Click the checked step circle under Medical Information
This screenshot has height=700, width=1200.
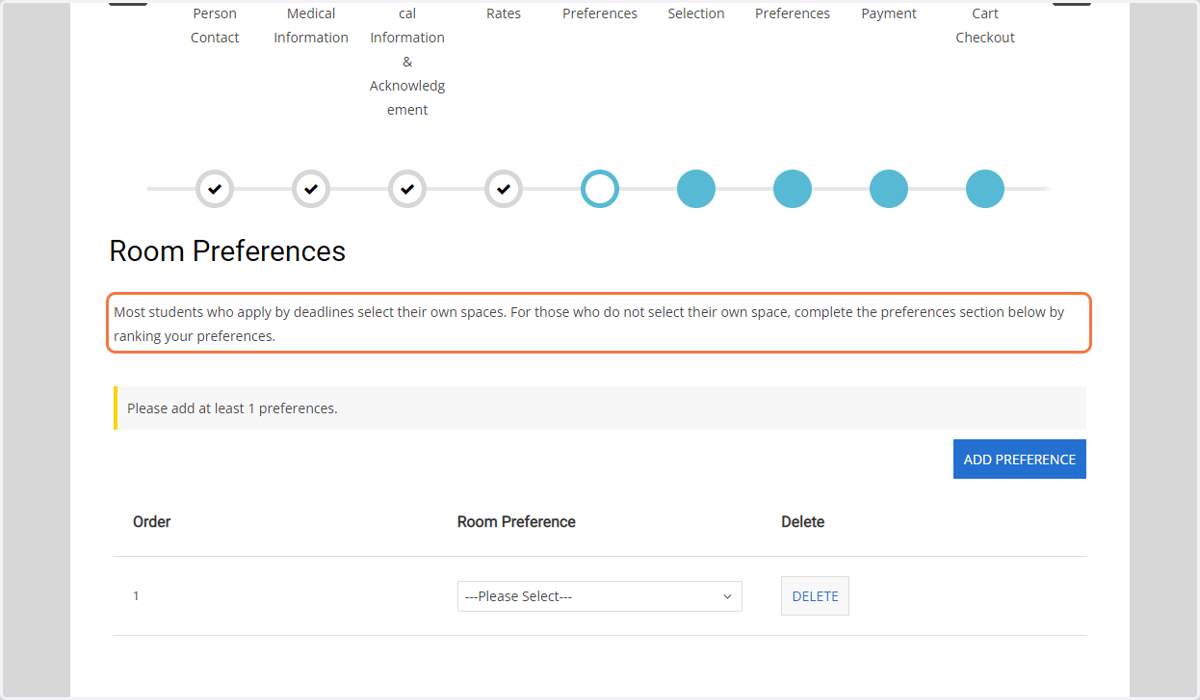pyautogui.click(x=311, y=189)
